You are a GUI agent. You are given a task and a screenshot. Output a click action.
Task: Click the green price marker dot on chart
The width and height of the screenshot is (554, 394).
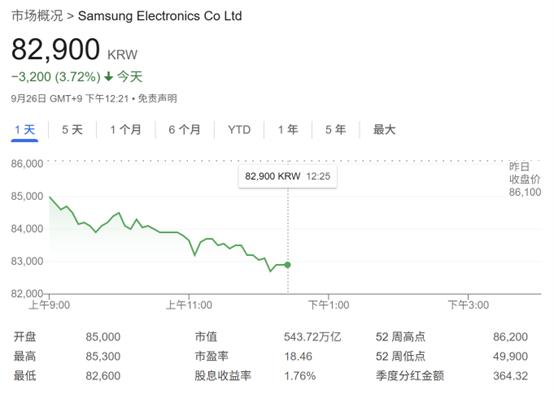(x=288, y=265)
